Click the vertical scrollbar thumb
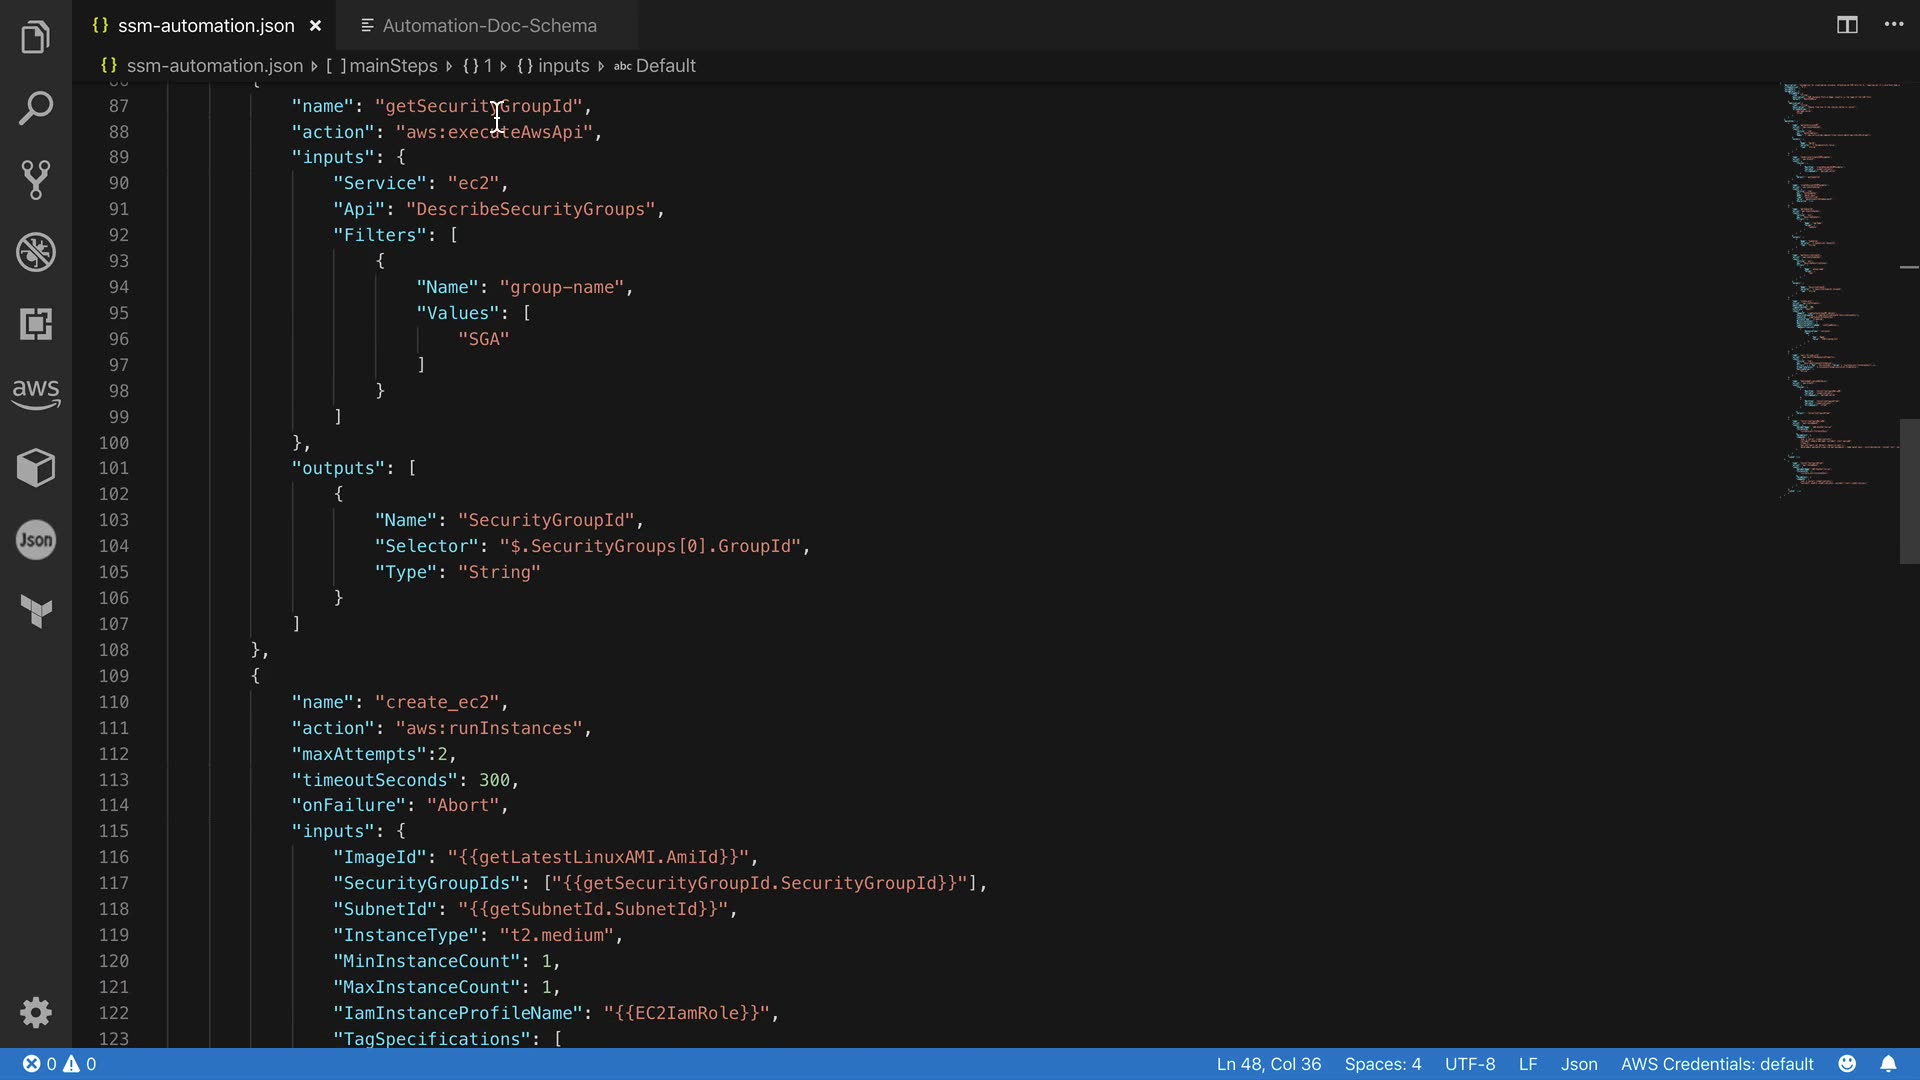Viewport: 1920px width, 1080px height. (1908, 490)
